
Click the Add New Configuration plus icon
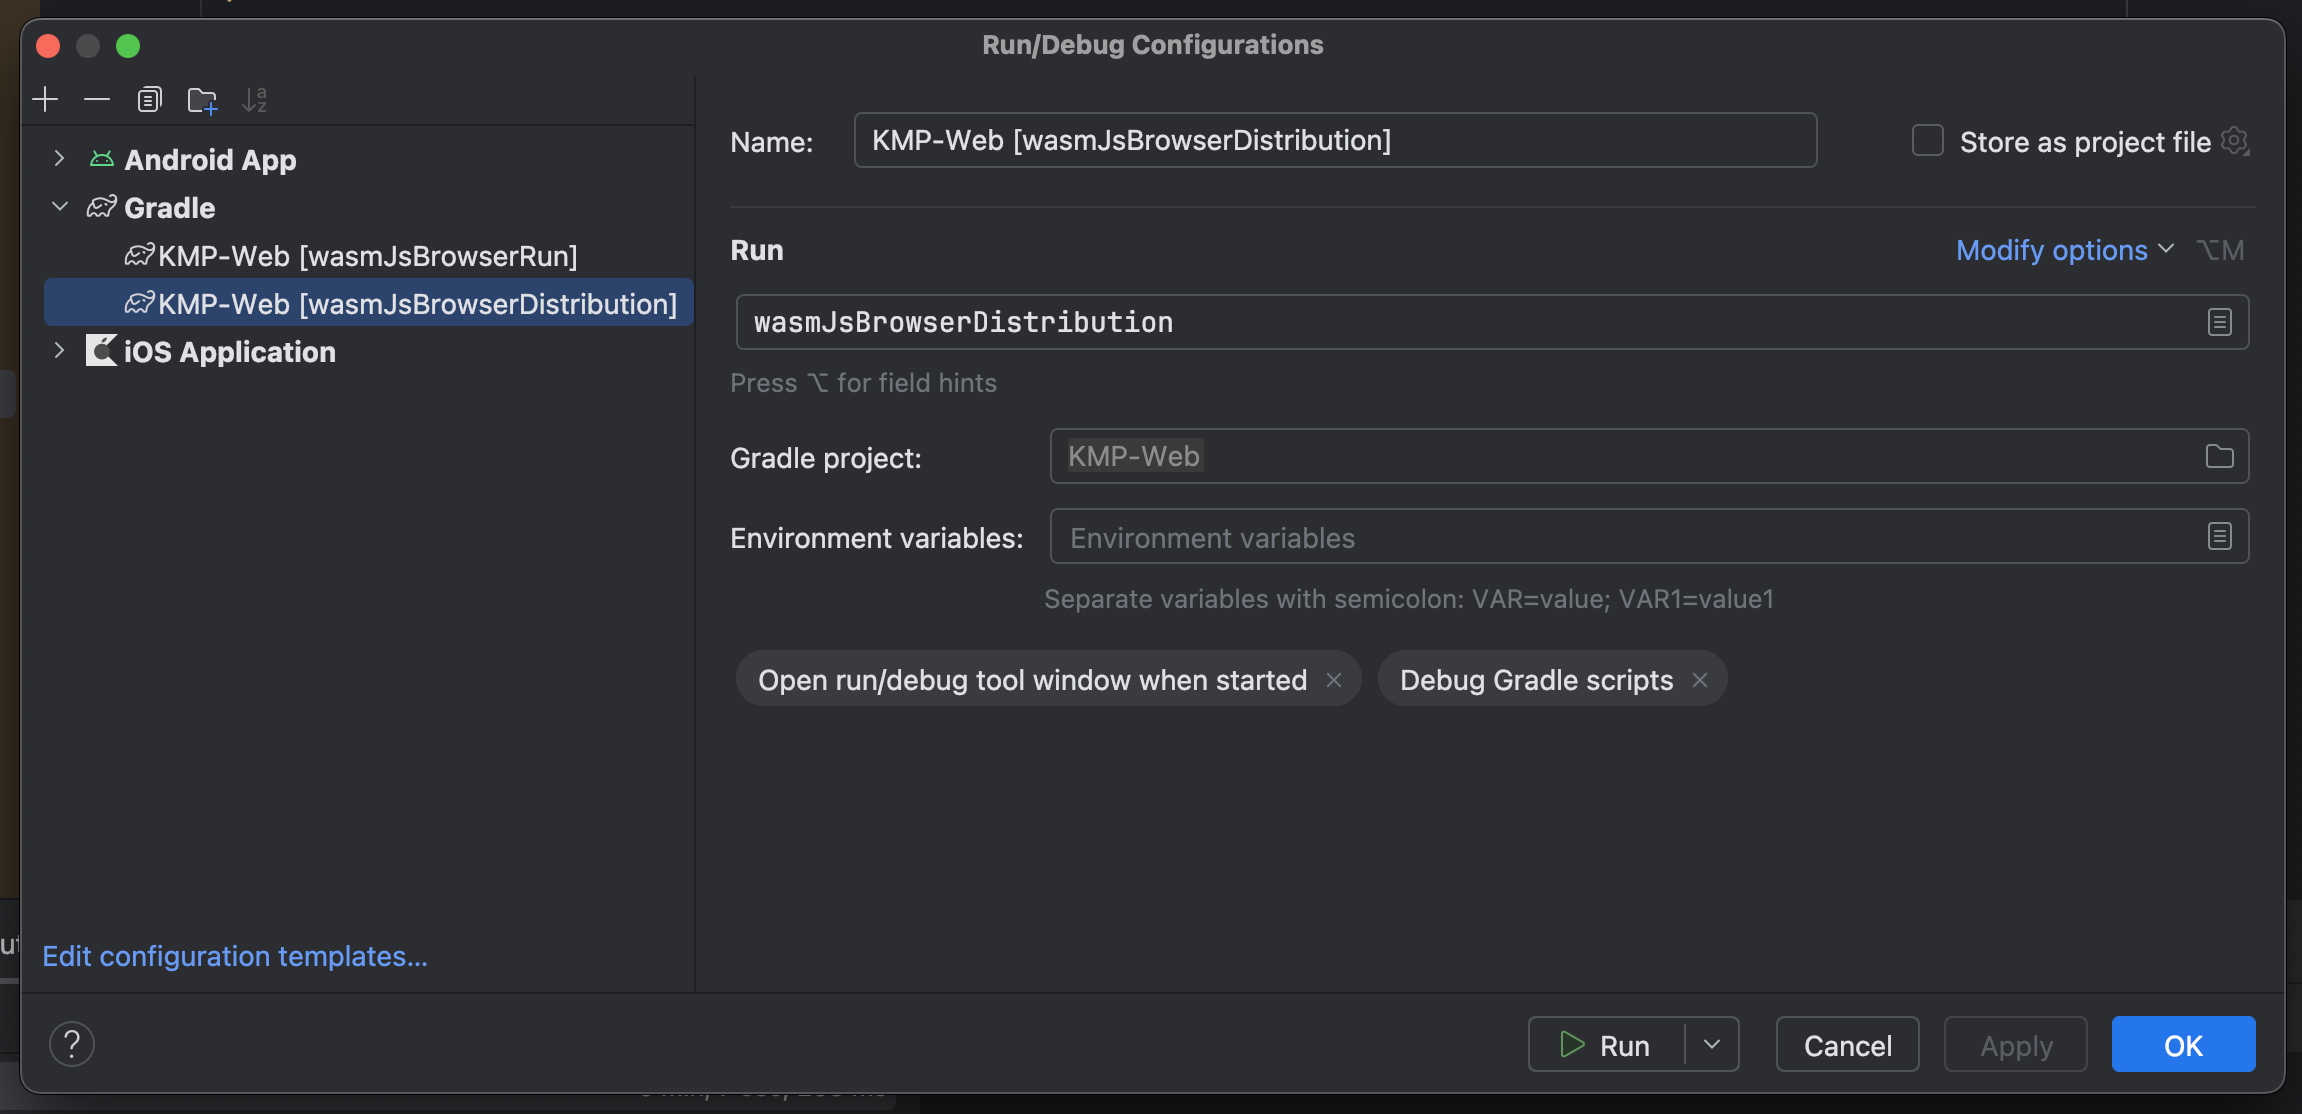pos(45,99)
